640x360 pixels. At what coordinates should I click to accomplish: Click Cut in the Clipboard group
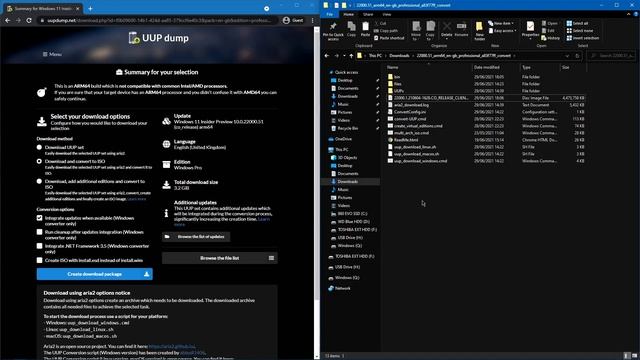[x=381, y=23]
